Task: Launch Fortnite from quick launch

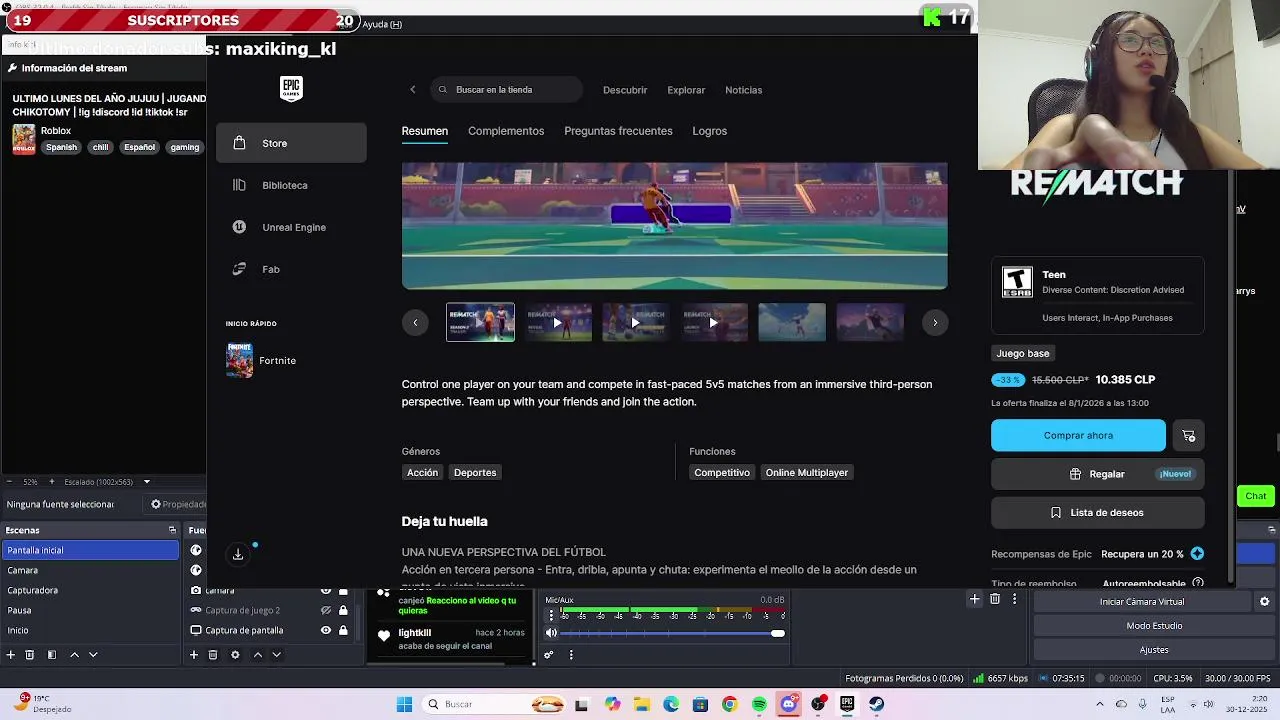Action: 262,360
